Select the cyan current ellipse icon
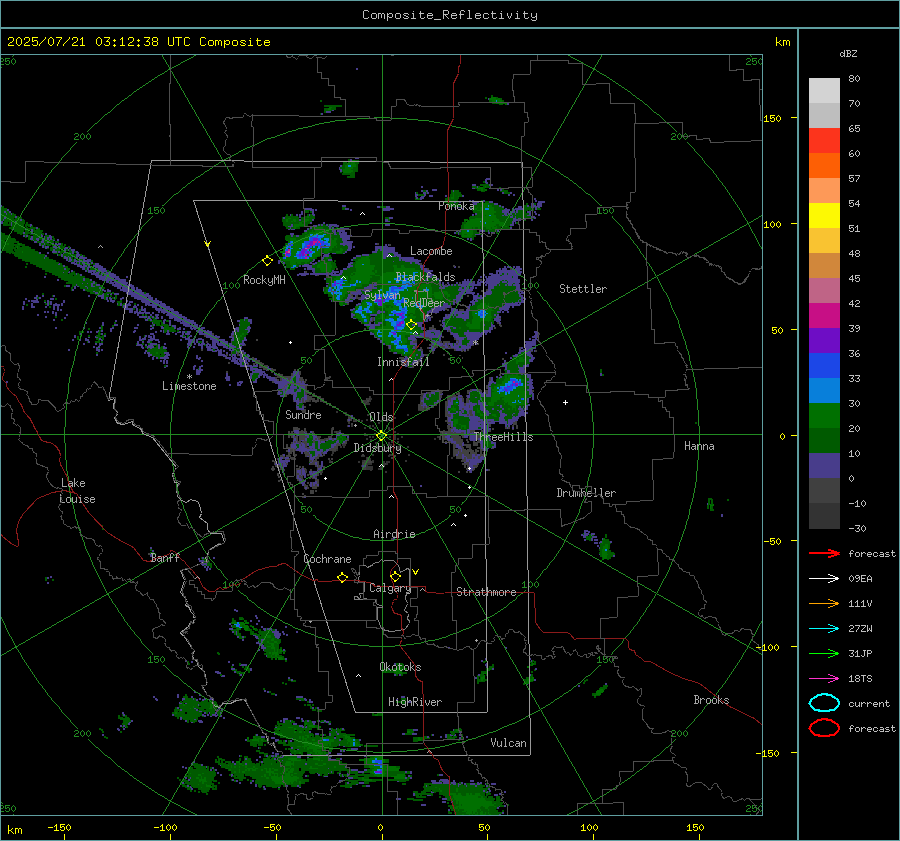Image resolution: width=900 pixels, height=841 pixels. point(824,703)
